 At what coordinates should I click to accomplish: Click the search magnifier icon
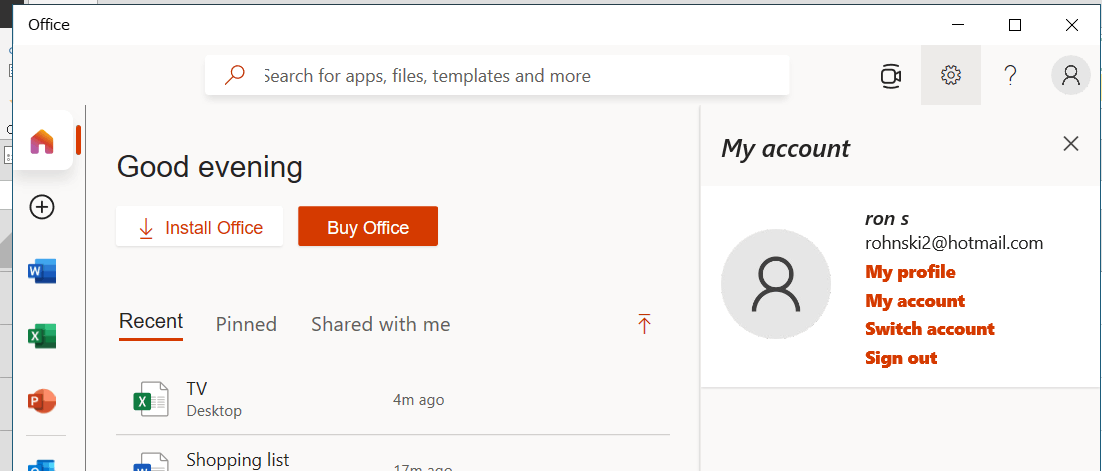pyautogui.click(x=234, y=75)
